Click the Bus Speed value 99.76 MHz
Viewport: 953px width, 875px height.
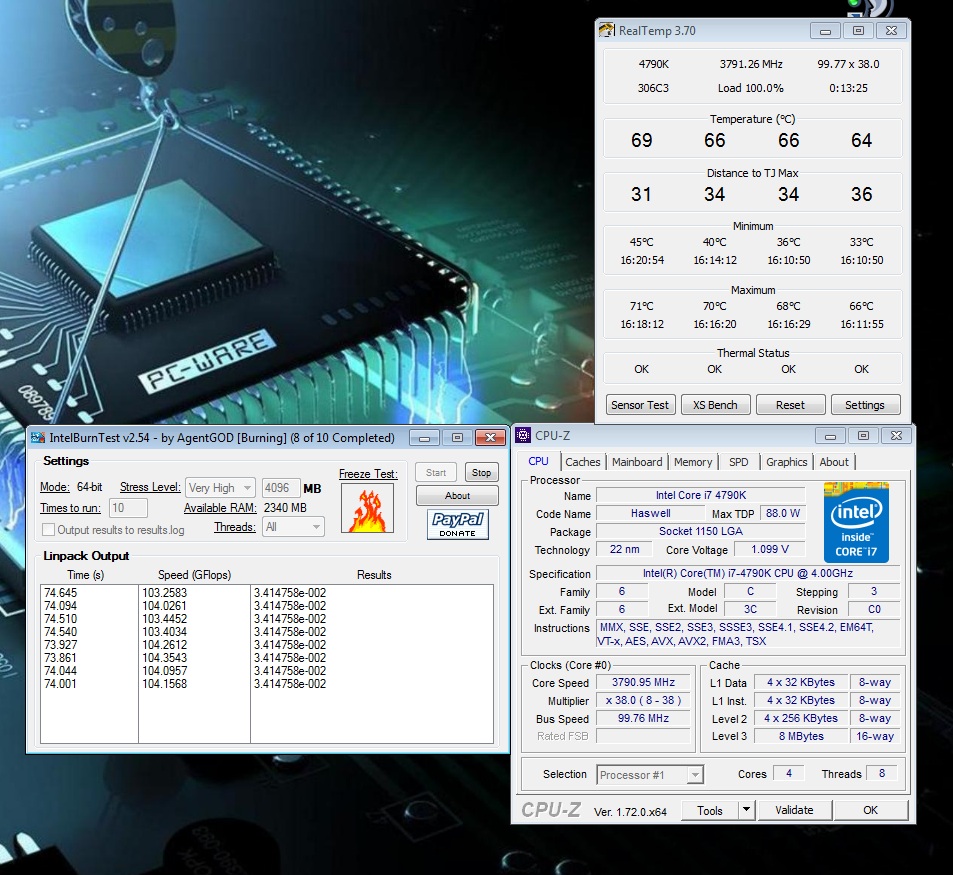(643, 718)
